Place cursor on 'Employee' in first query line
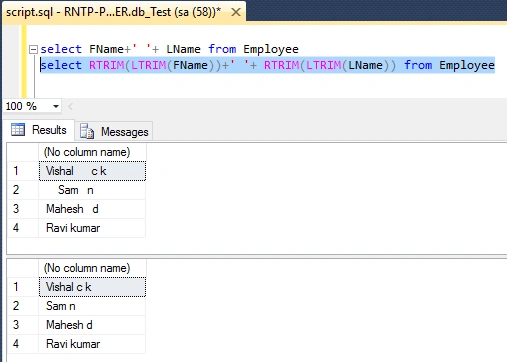The width and height of the screenshot is (507, 362). point(271,49)
